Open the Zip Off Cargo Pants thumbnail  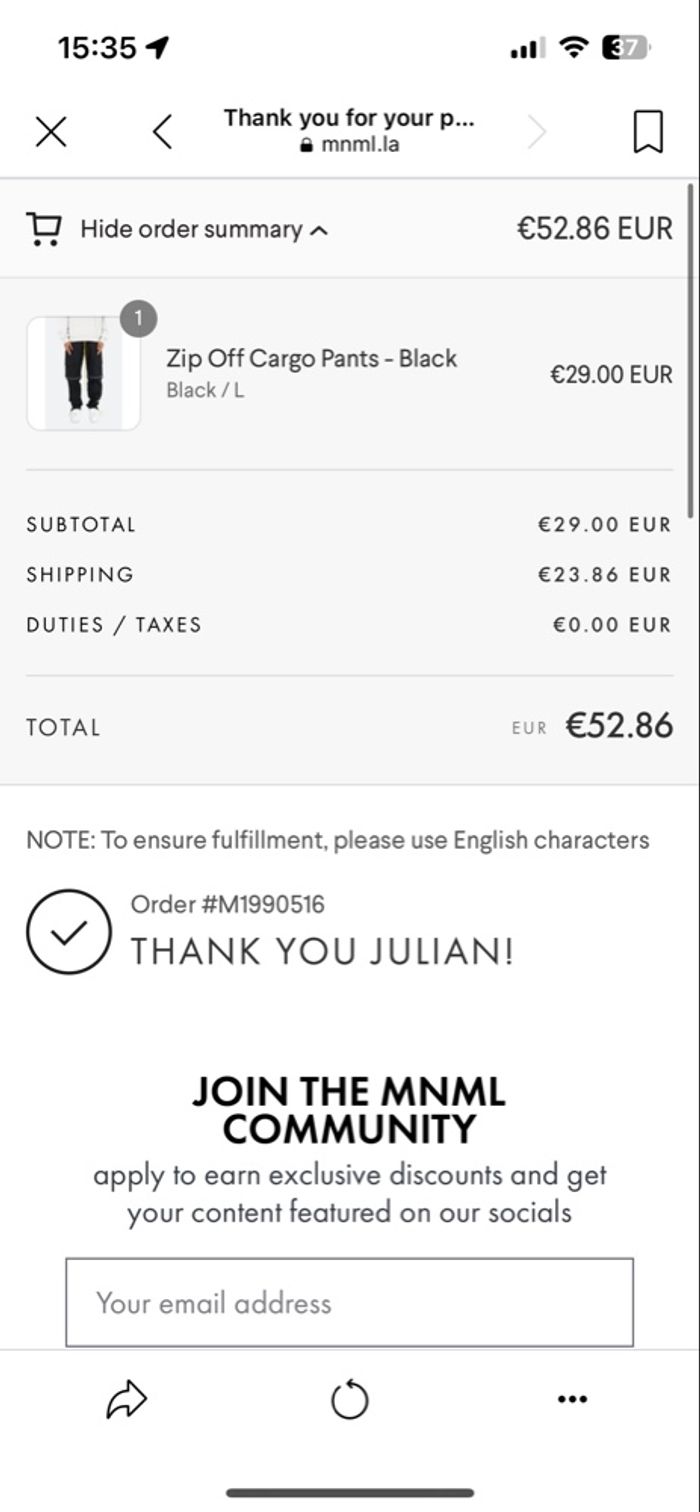[83, 374]
